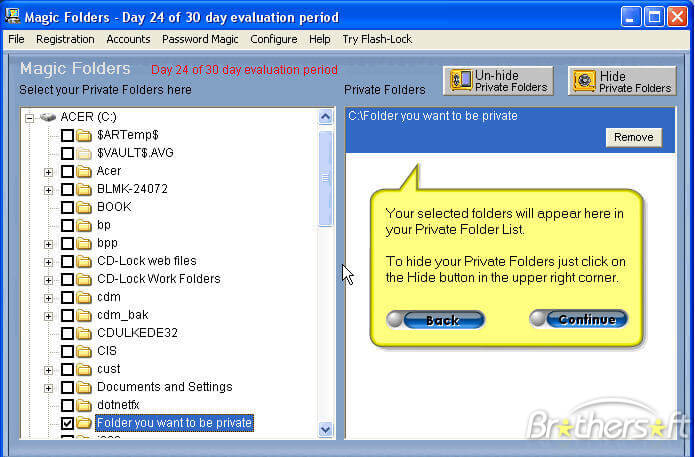Tick the checkbox next to CIS folder
The image size is (695, 457).
[67, 351]
